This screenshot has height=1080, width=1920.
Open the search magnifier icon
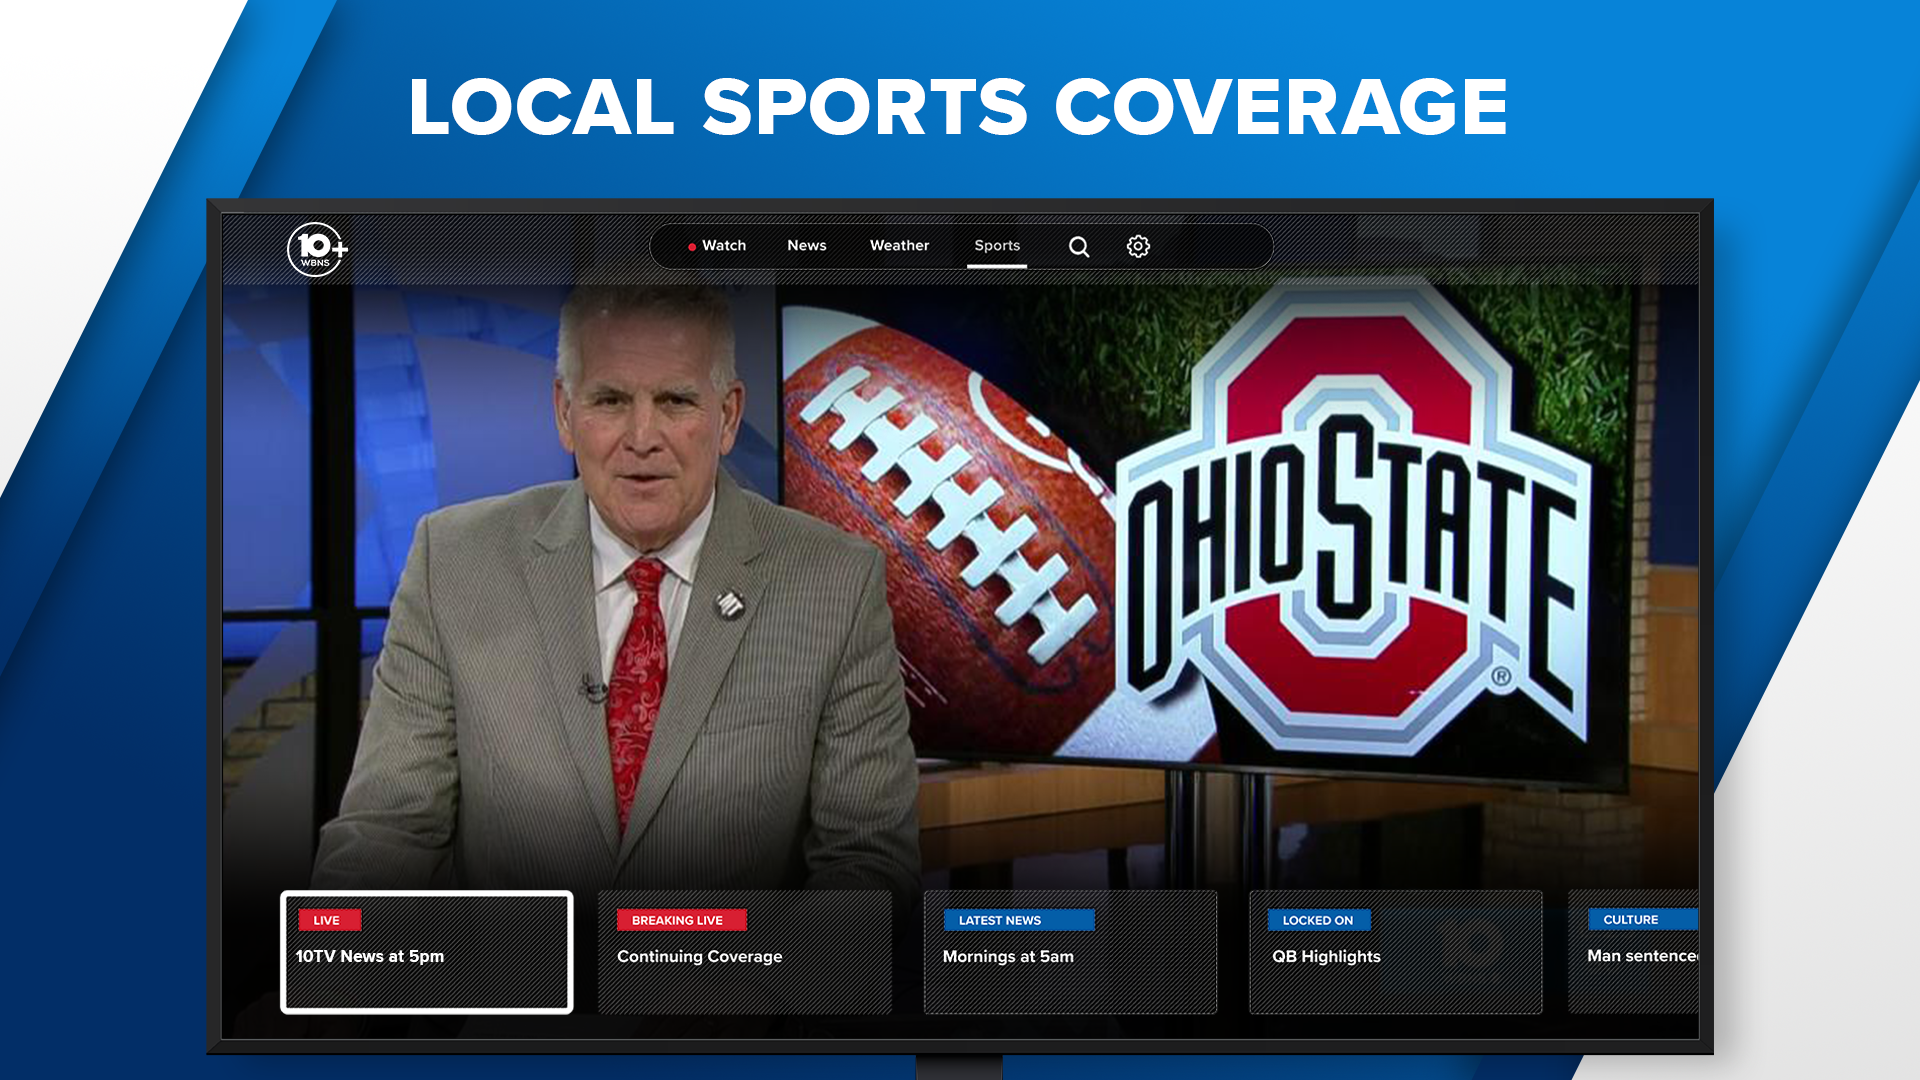(x=1078, y=246)
